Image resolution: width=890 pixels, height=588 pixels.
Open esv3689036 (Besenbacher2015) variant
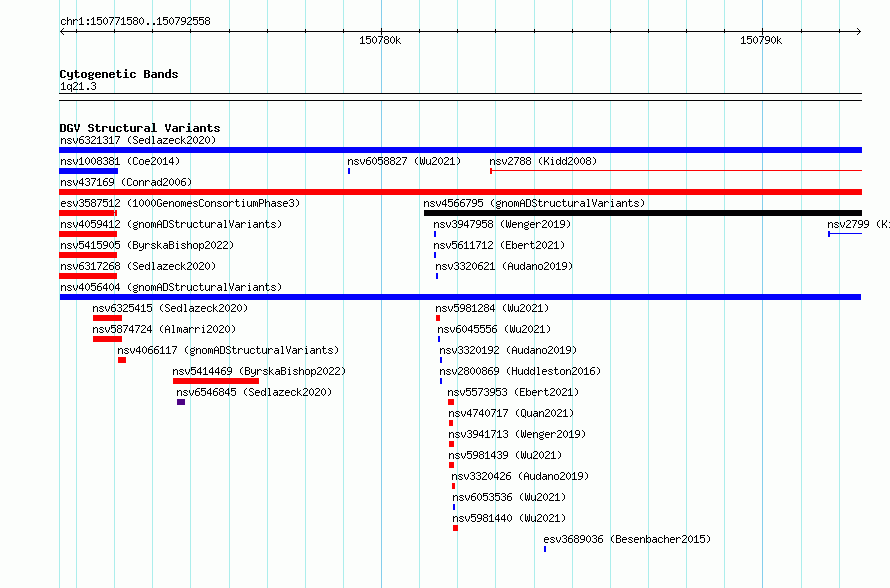[627, 539]
